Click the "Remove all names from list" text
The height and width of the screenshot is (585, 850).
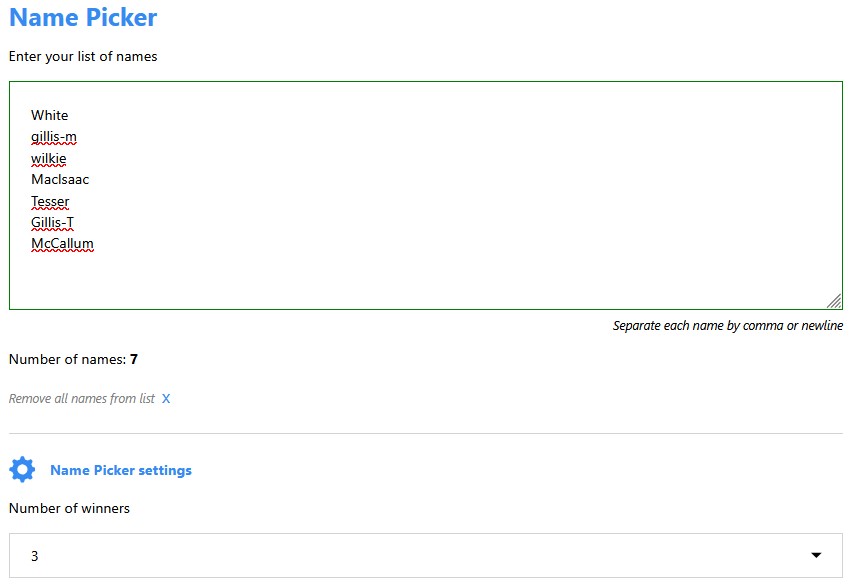point(82,399)
